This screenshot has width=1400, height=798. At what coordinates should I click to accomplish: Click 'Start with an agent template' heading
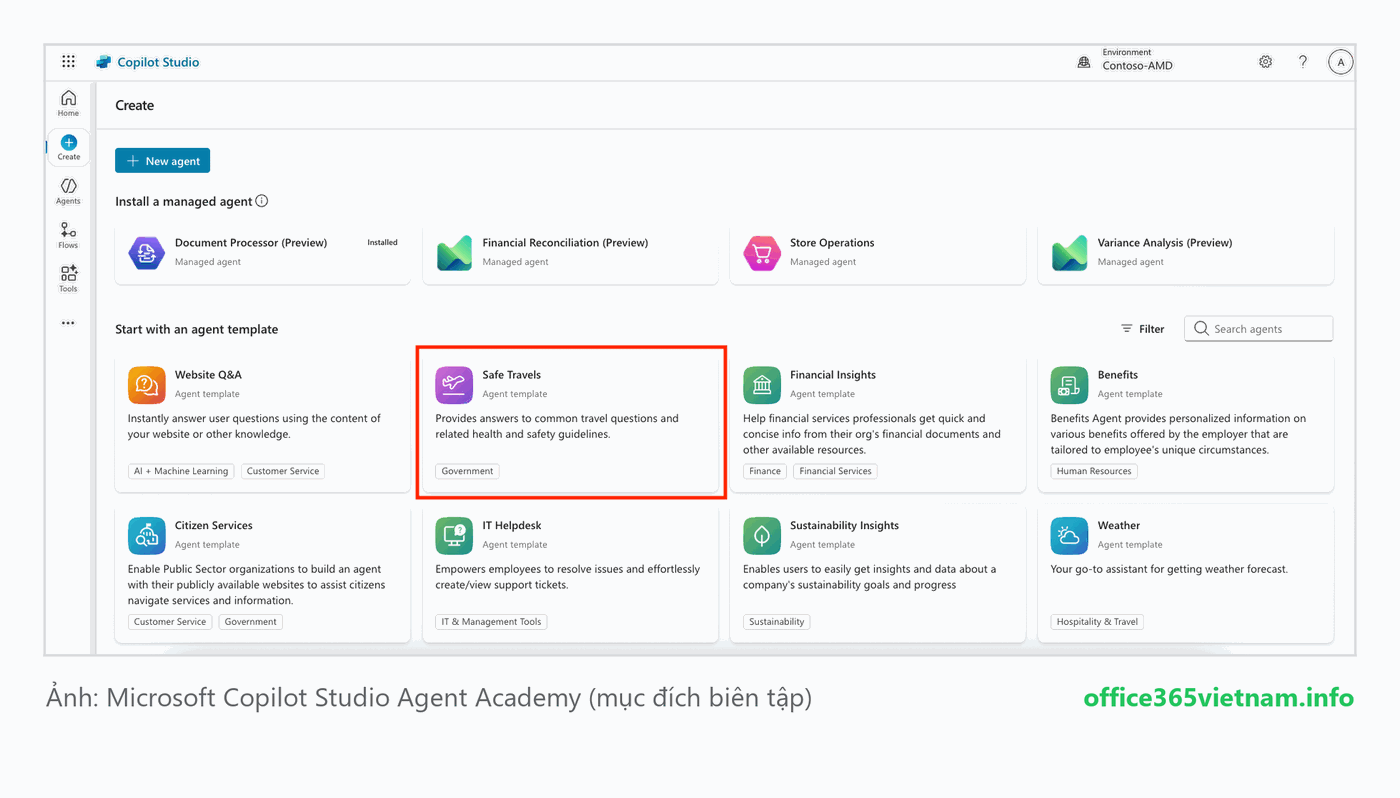click(197, 329)
